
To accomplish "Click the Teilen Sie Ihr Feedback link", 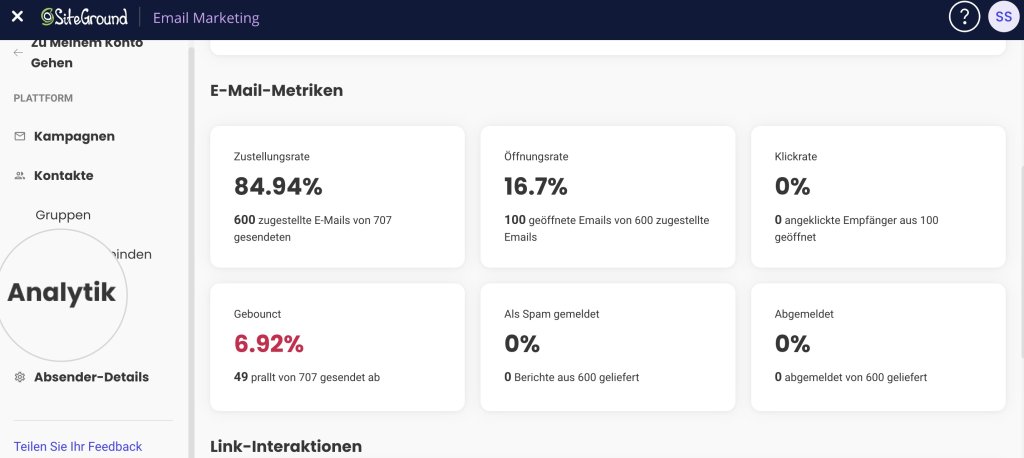I will click(78, 446).
